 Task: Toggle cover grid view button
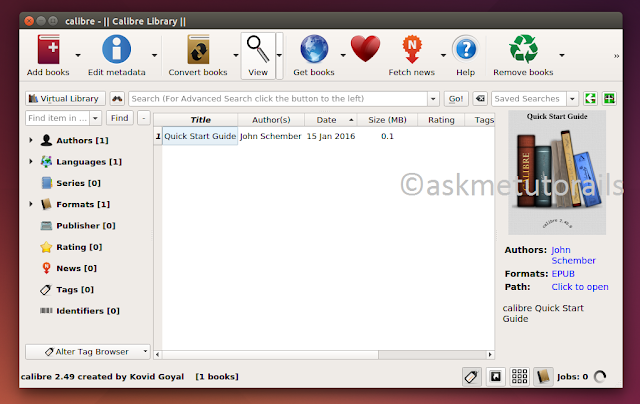(x=519, y=376)
